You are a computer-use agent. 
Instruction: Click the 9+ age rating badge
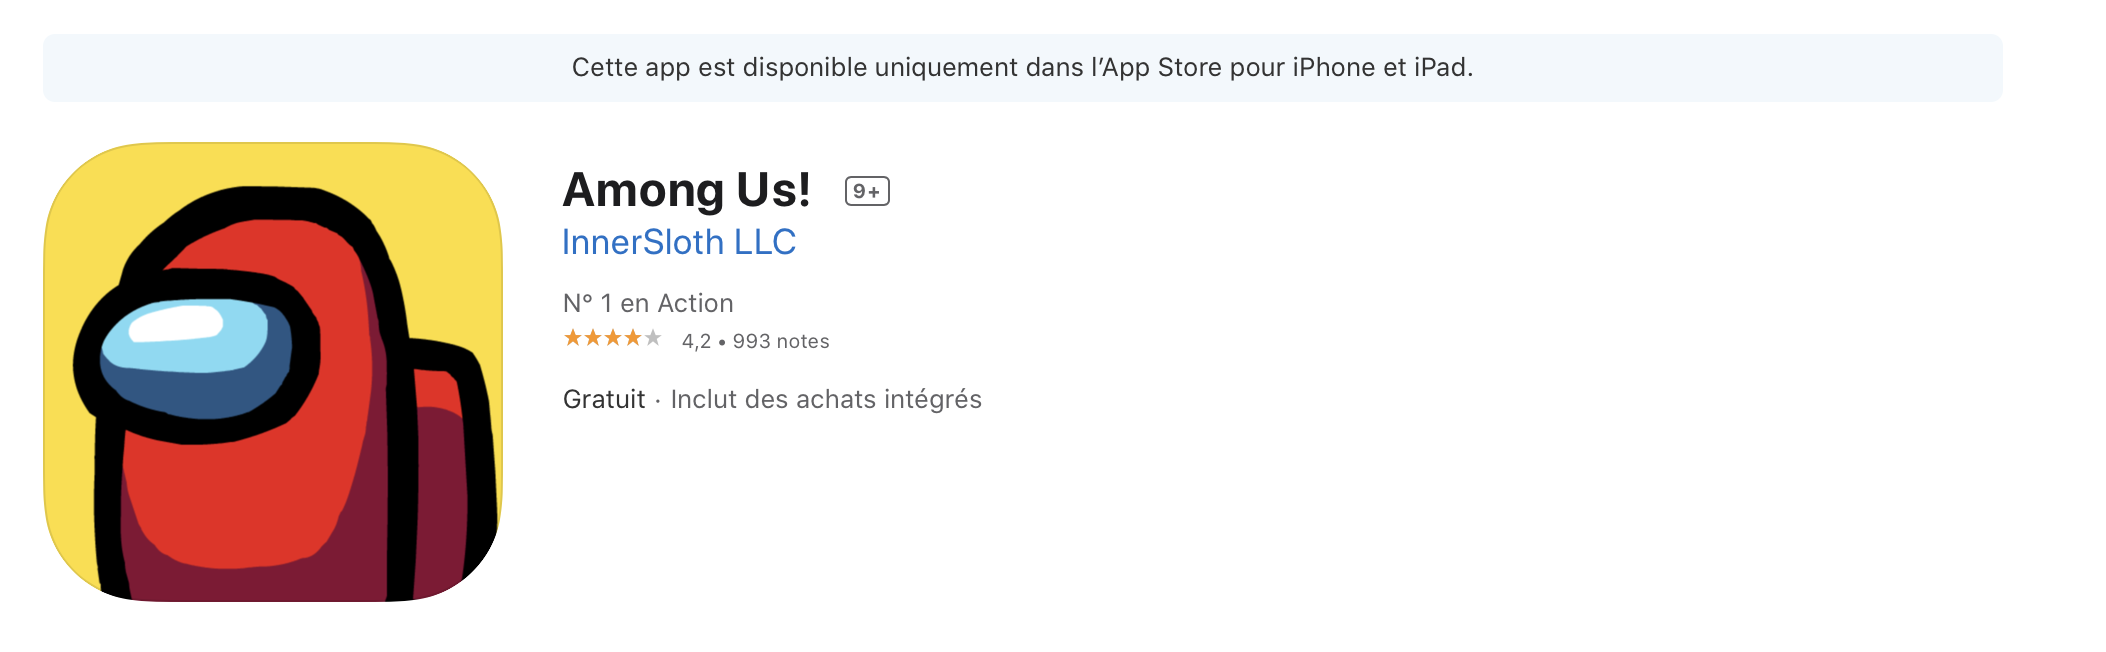click(867, 191)
